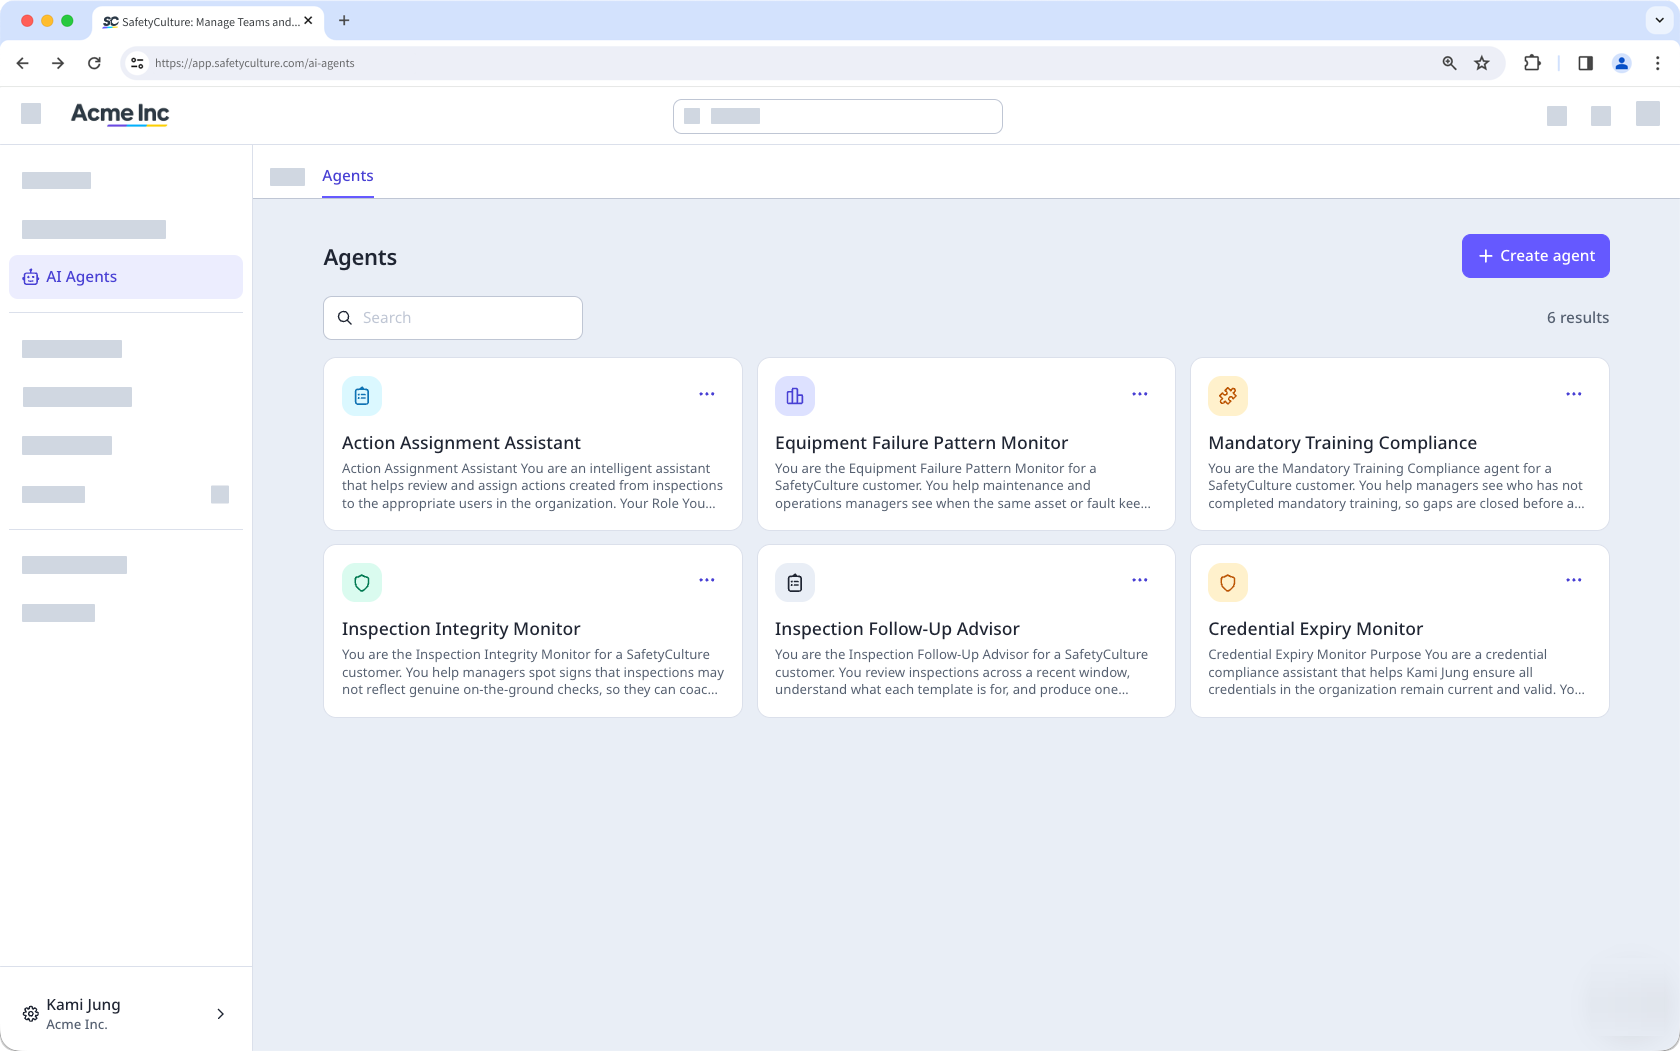Image resolution: width=1680 pixels, height=1051 pixels.
Task: Go back with browser back arrow
Action: tap(23, 63)
